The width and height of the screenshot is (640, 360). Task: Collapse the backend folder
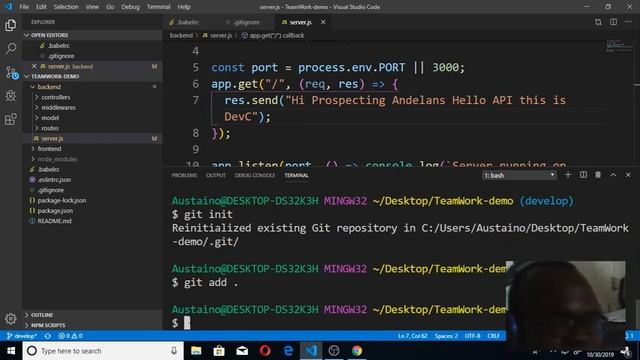click(93, 87)
